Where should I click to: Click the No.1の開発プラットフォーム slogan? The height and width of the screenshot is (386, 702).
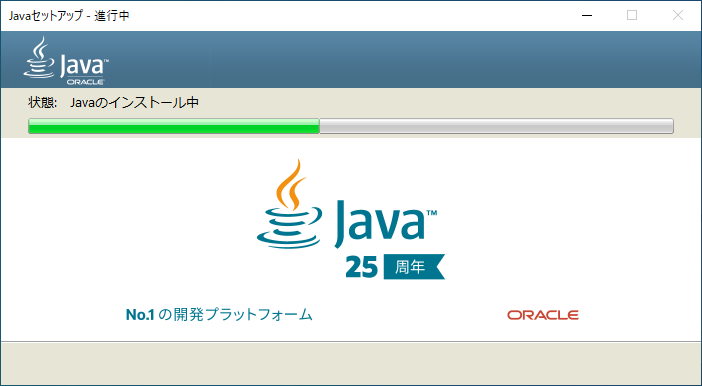point(219,314)
